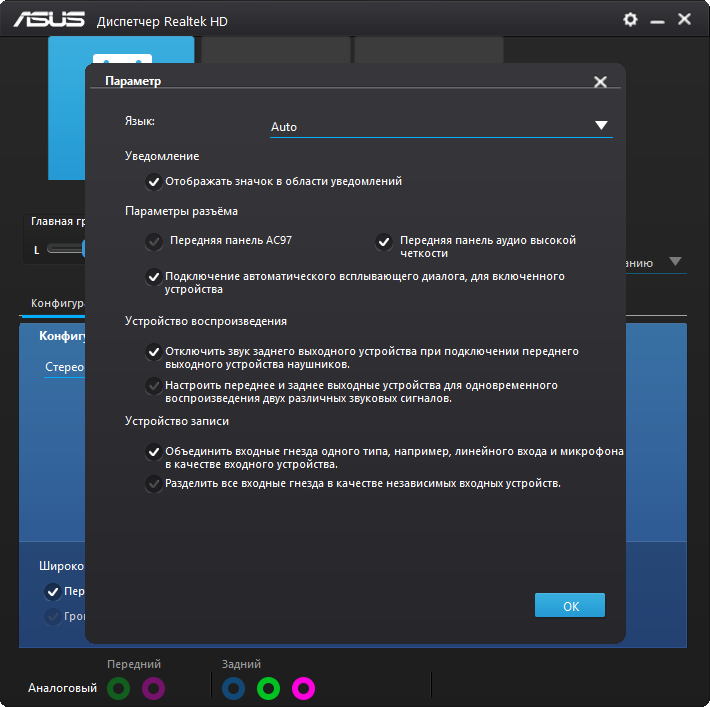
Task: Adjust the main volume balance slider
Action: 66,249
